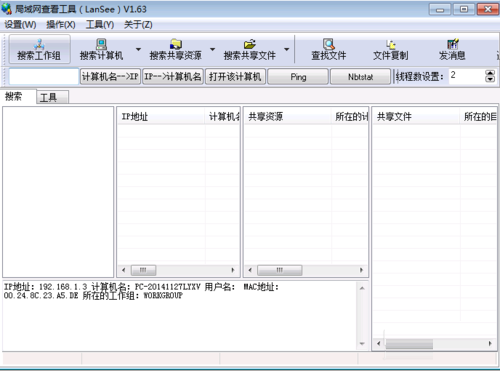500x371 pixels.
Task: Minimize the LanSee window
Action: click(440, 9)
